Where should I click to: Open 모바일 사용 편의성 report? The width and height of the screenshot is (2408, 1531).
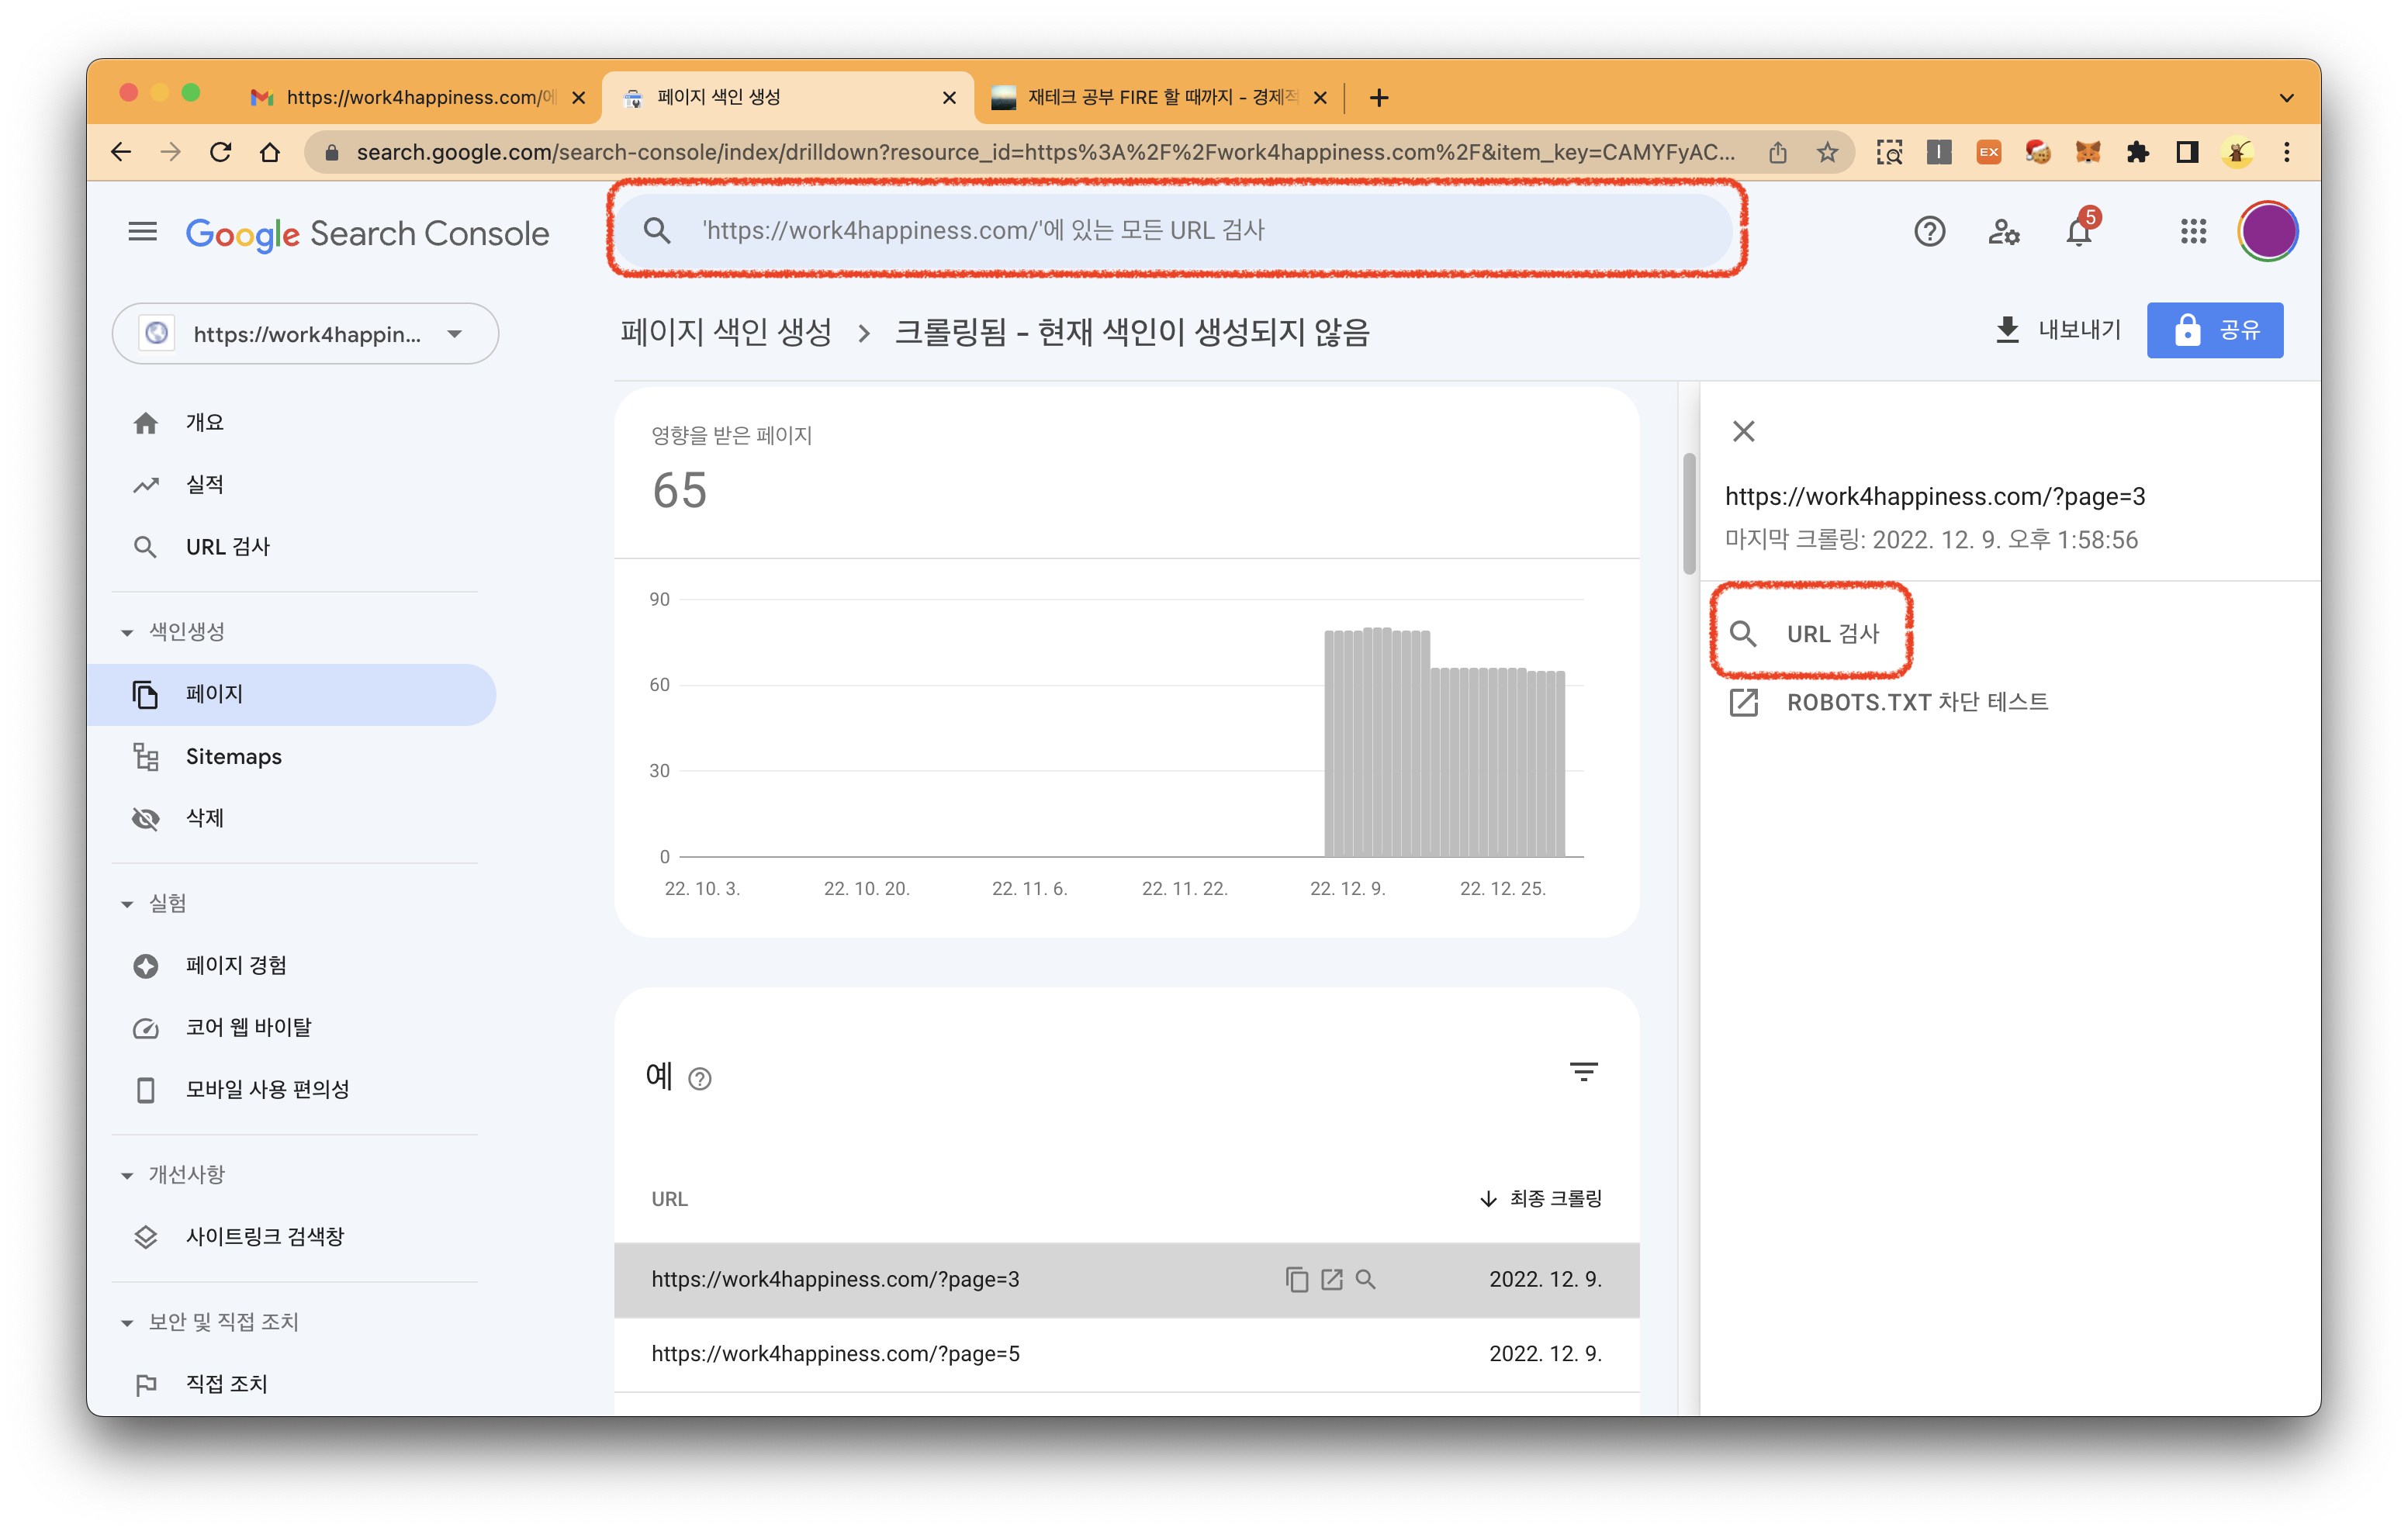268,1089
